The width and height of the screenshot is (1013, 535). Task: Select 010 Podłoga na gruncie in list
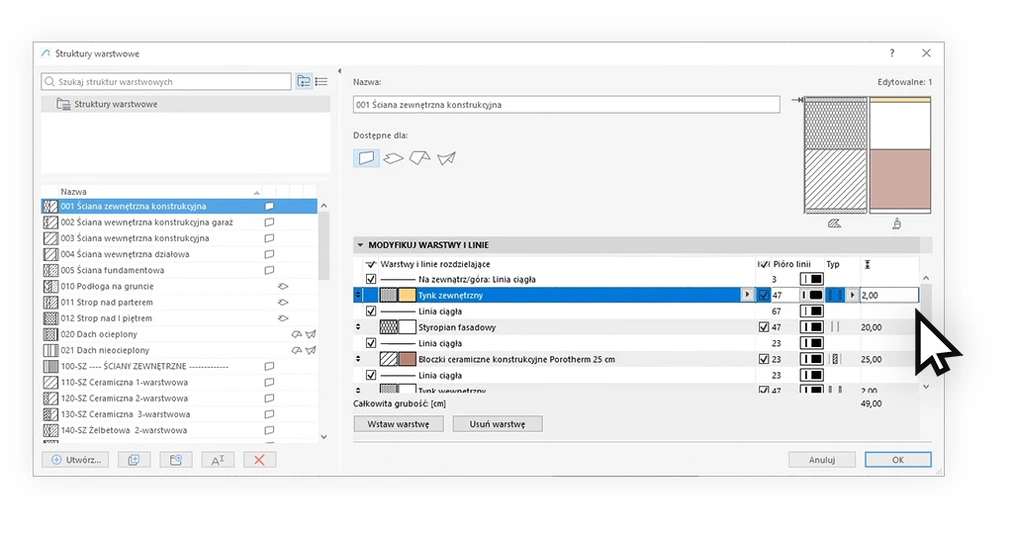click(107, 286)
